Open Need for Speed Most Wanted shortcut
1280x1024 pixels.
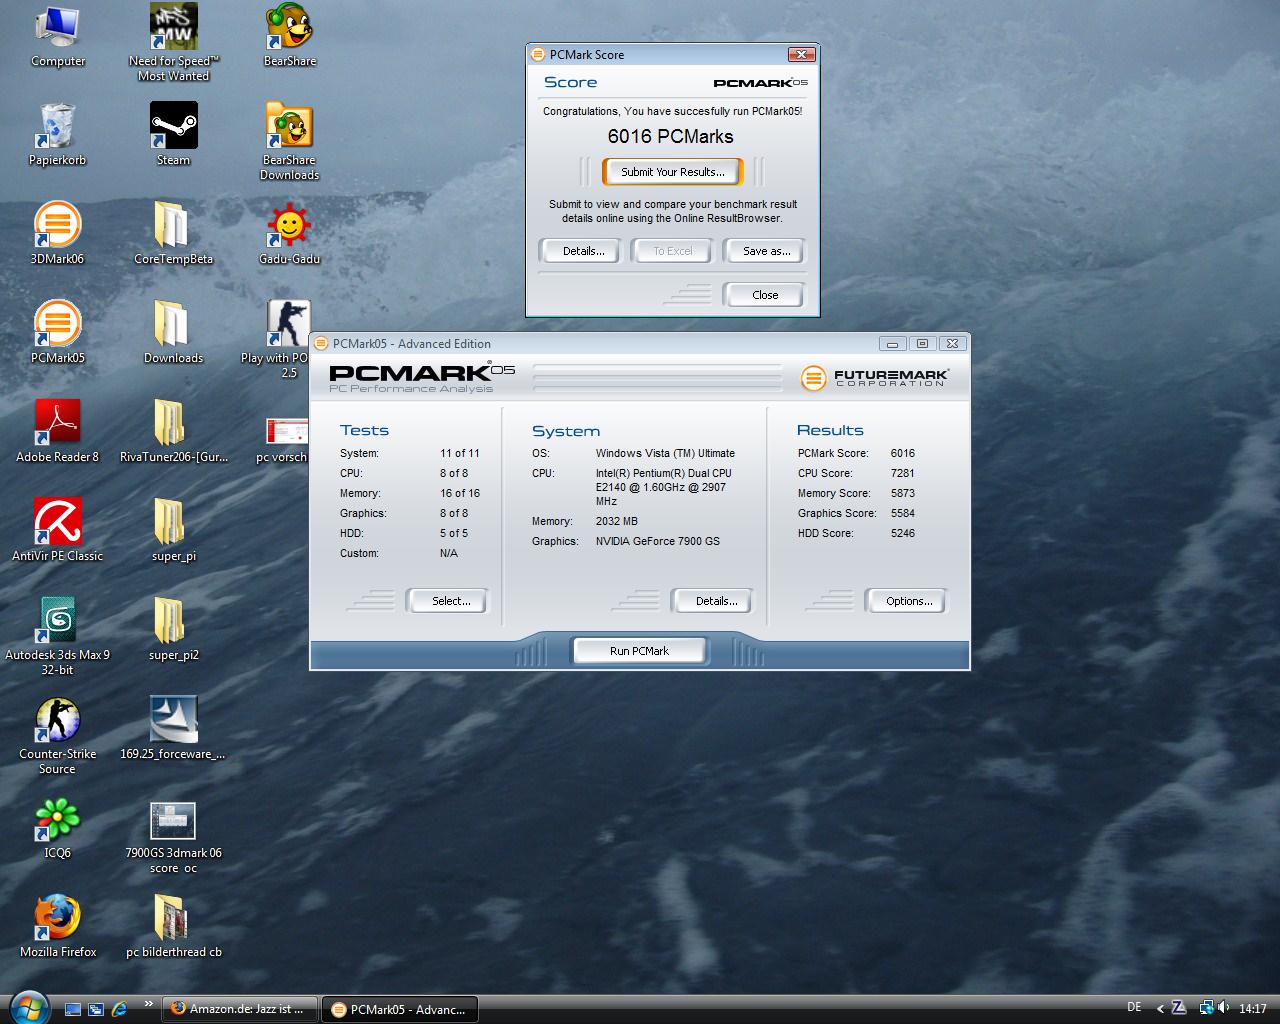tap(173, 42)
